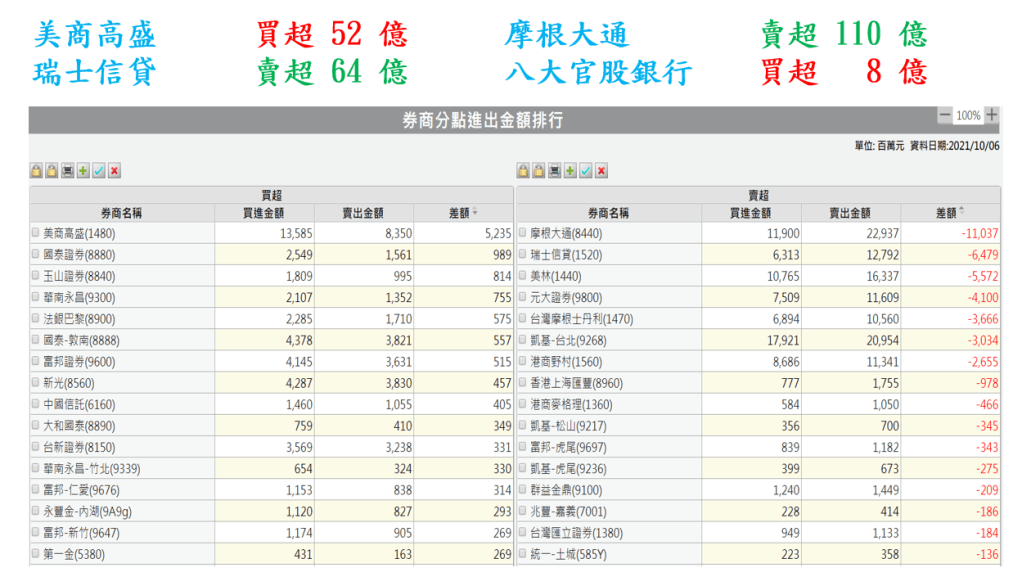This screenshot has width=1022, height=577.
Task: Click red X icon above right table
Action: [601, 171]
